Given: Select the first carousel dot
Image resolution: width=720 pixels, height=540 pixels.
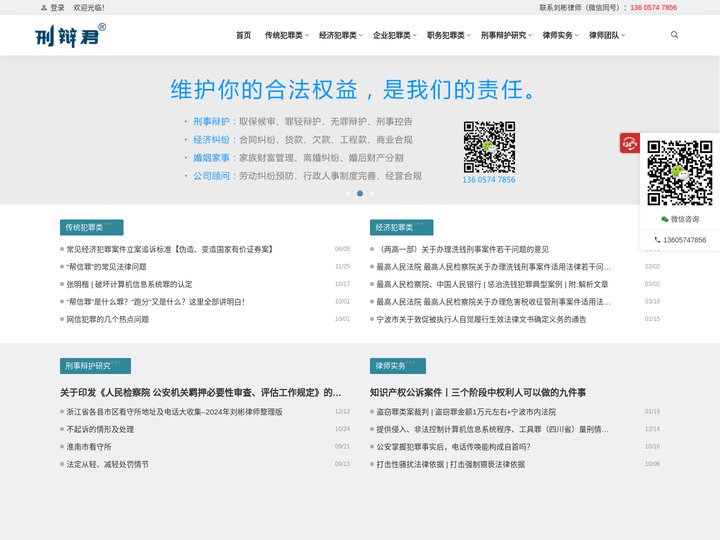Looking at the screenshot, I should coord(348,193).
